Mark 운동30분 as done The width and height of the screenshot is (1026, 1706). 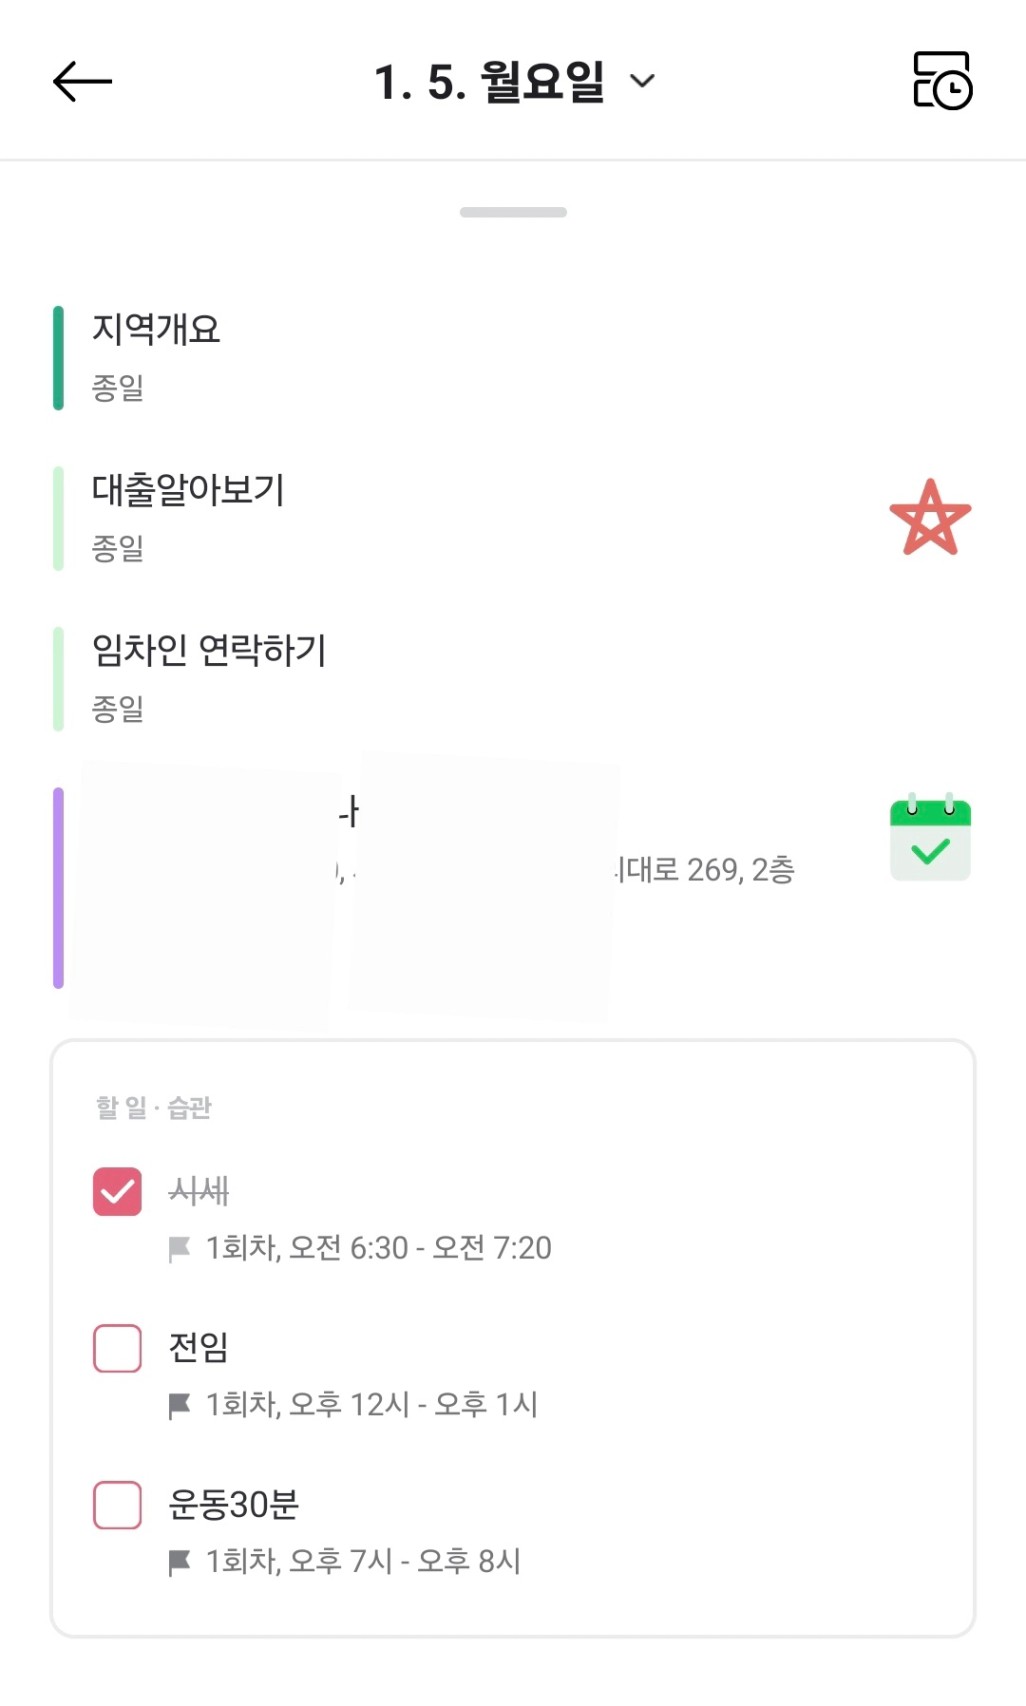pos(117,1505)
